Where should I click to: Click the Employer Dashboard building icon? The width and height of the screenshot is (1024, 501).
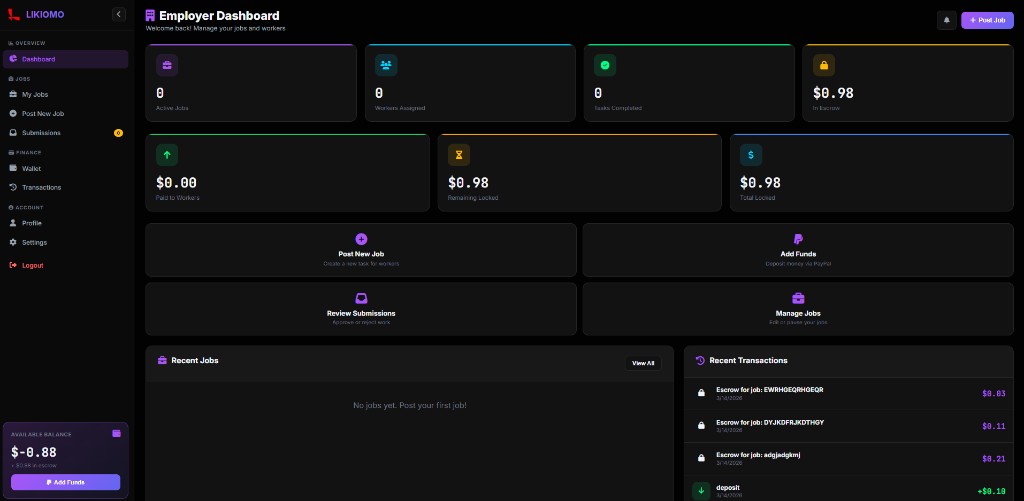pos(150,16)
